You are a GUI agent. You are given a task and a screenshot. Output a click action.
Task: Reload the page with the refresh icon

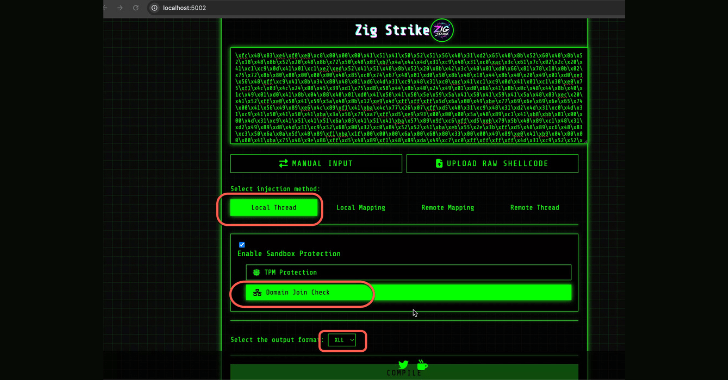(x=136, y=8)
